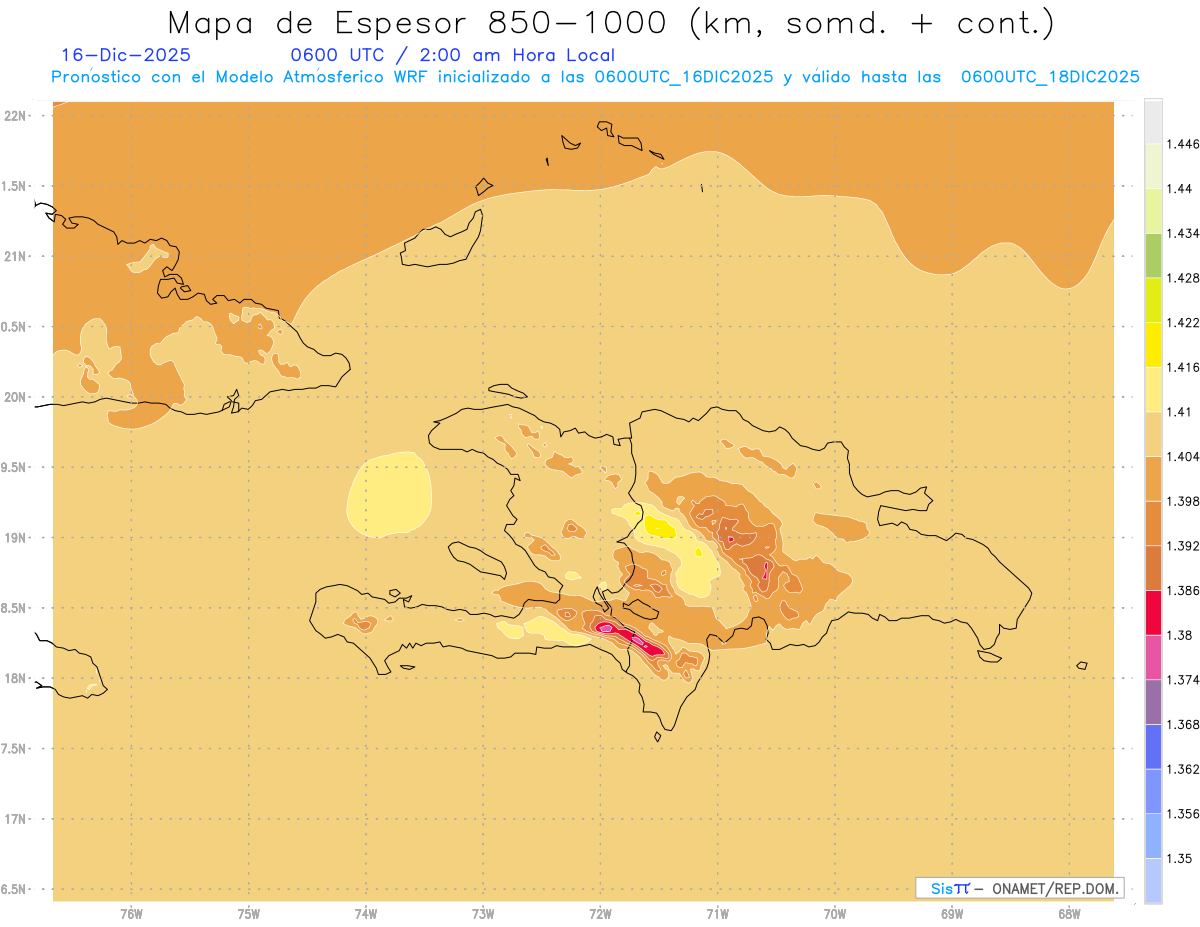Click the colorbar value "1.416"
This screenshot has height=927, width=1200.
(x=1183, y=367)
